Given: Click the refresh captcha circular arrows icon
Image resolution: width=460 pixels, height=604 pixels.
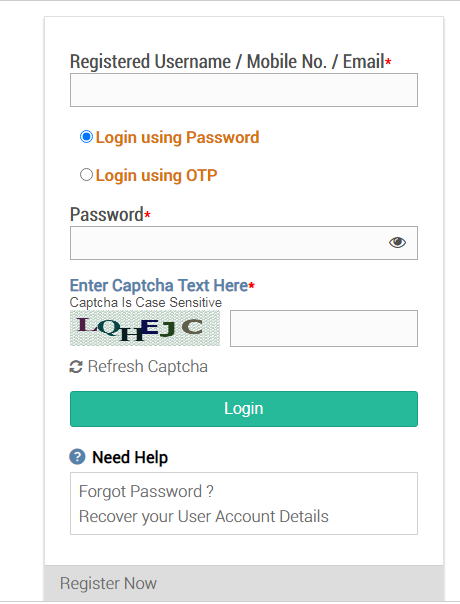Looking at the screenshot, I should (76, 367).
